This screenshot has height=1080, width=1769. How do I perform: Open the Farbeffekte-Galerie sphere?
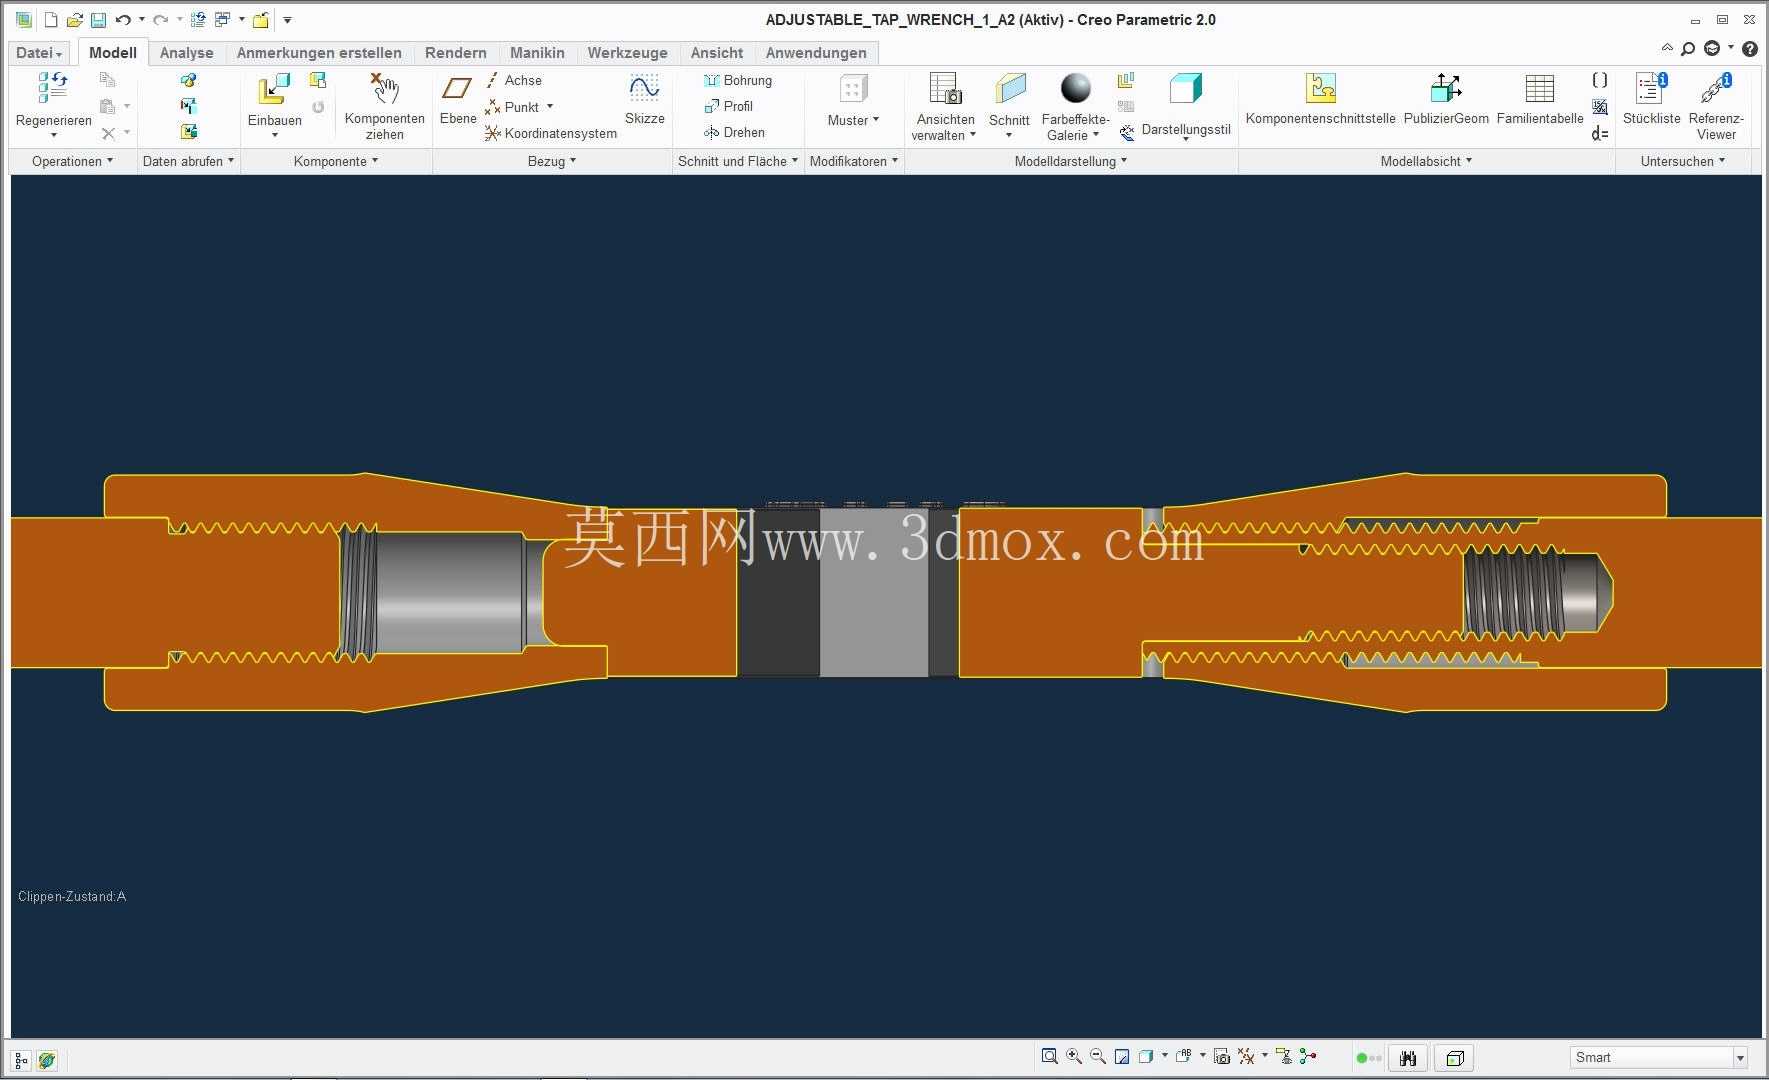click(1075, 88)
